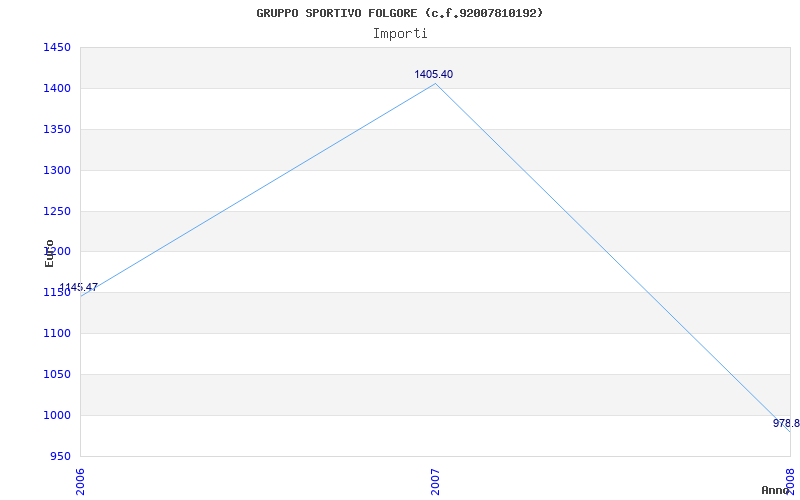
Task: Click the 1100 y-axis value
Action: (x=56, y=334)
